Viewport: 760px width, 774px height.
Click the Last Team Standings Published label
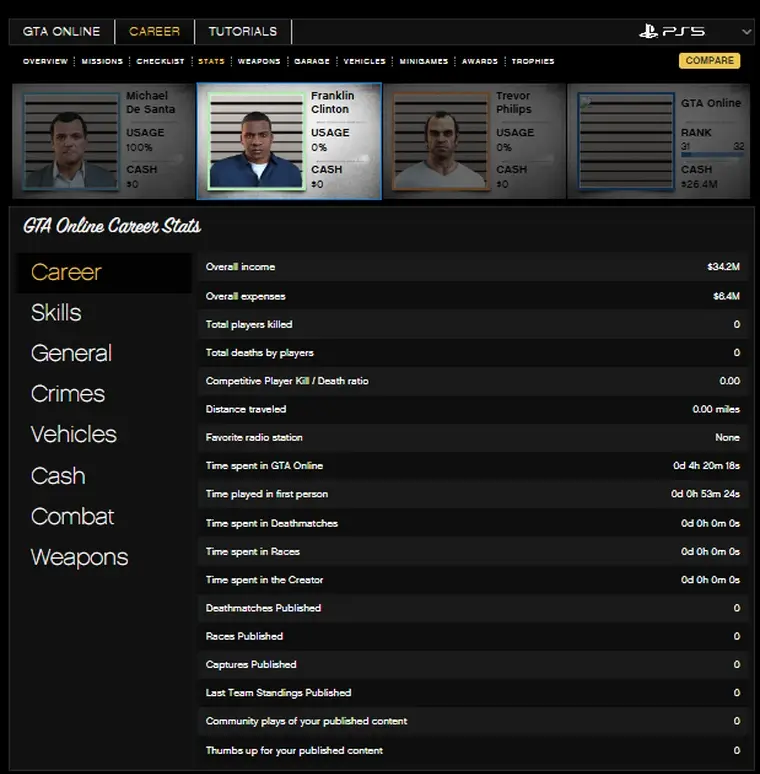point(278,693)
